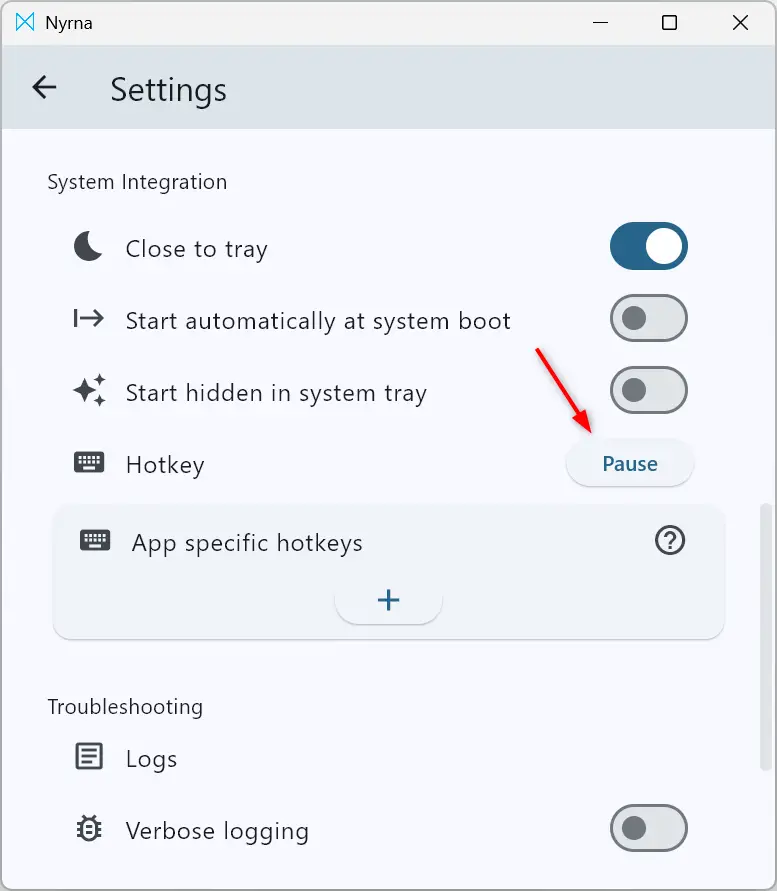The image size is (777, 891).
Task: Open the Logs entry
Action: coord(151,759)
